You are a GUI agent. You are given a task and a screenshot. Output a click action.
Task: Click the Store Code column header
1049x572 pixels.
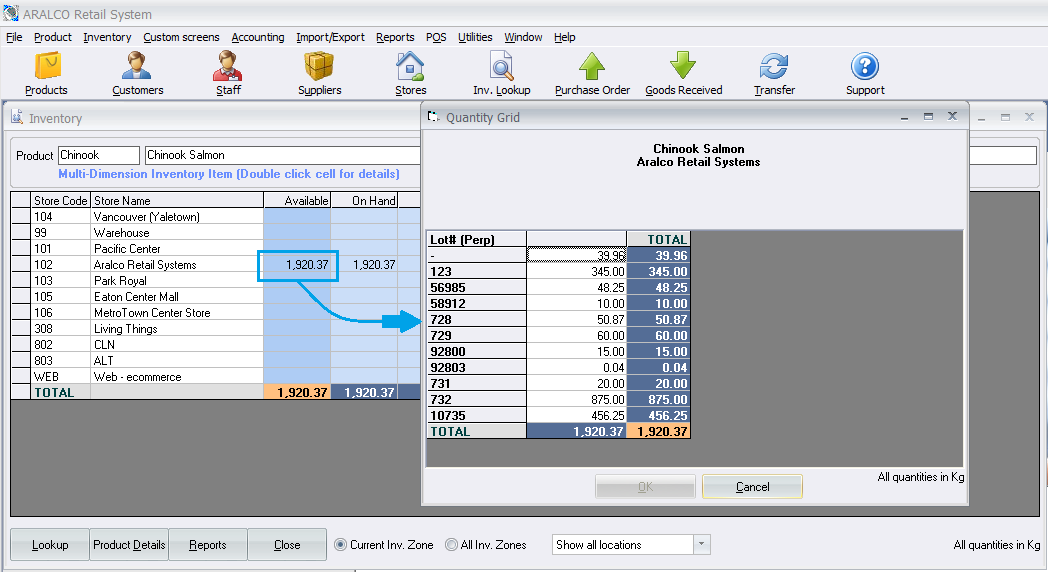click(x=60, y=201)
